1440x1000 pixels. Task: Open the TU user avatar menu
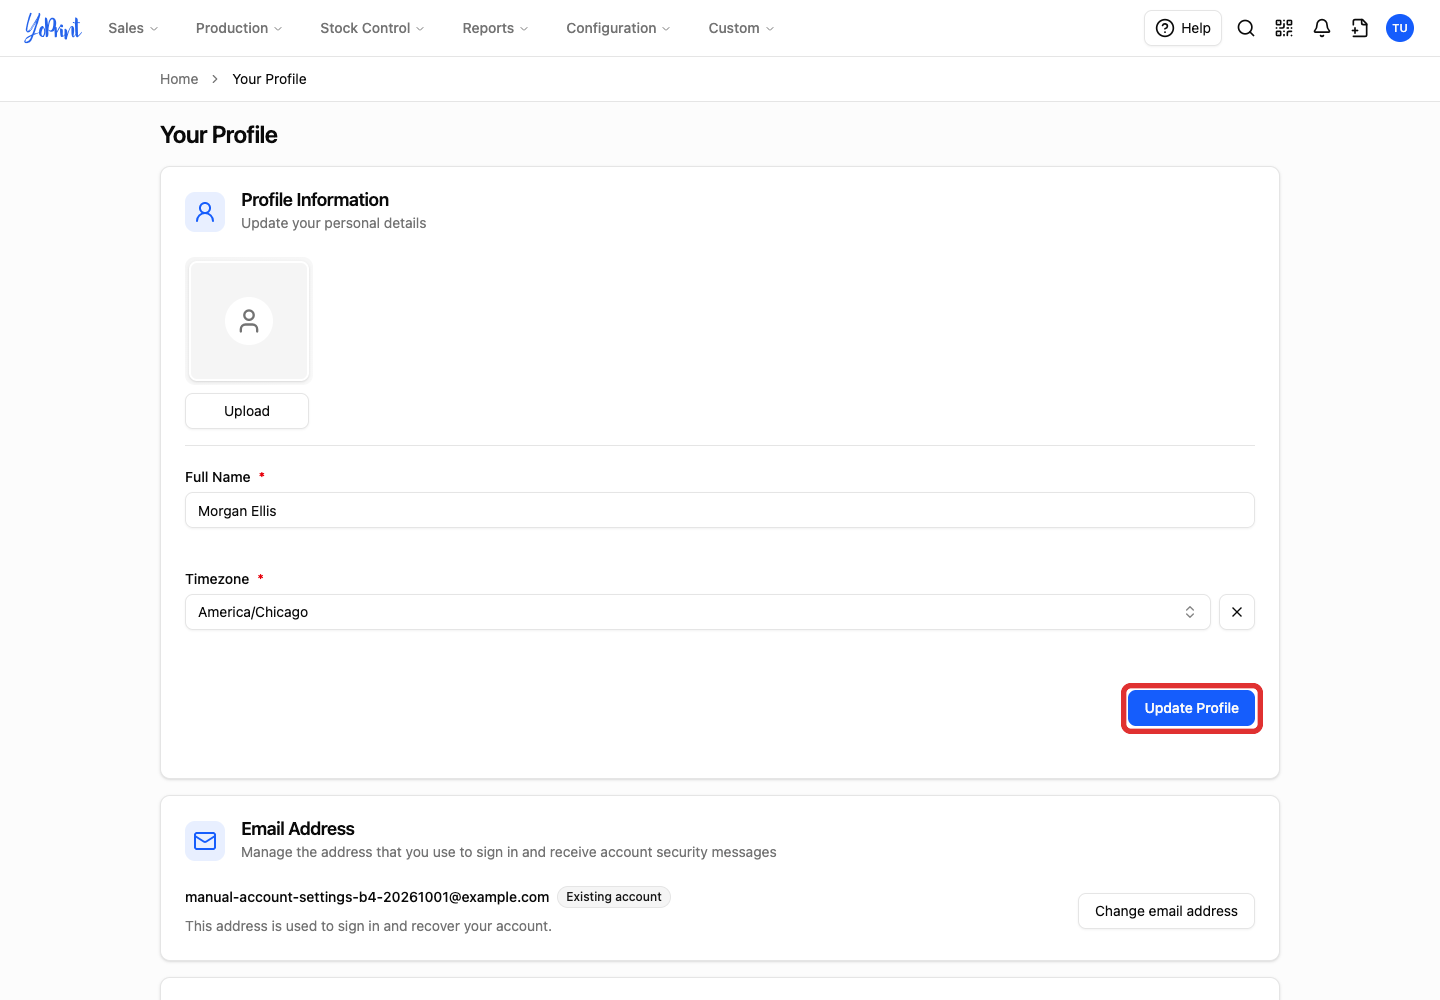point(1400,28)
